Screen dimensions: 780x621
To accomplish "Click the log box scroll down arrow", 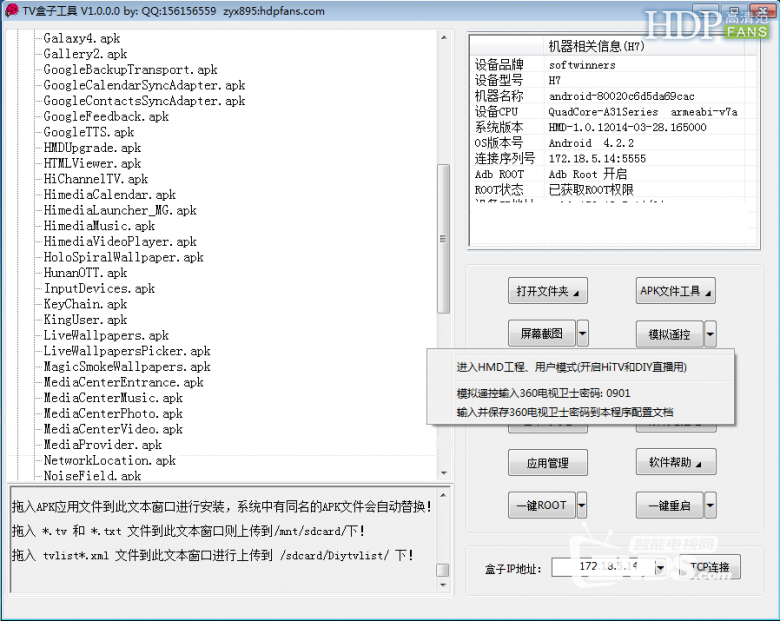I will point(443,585).
